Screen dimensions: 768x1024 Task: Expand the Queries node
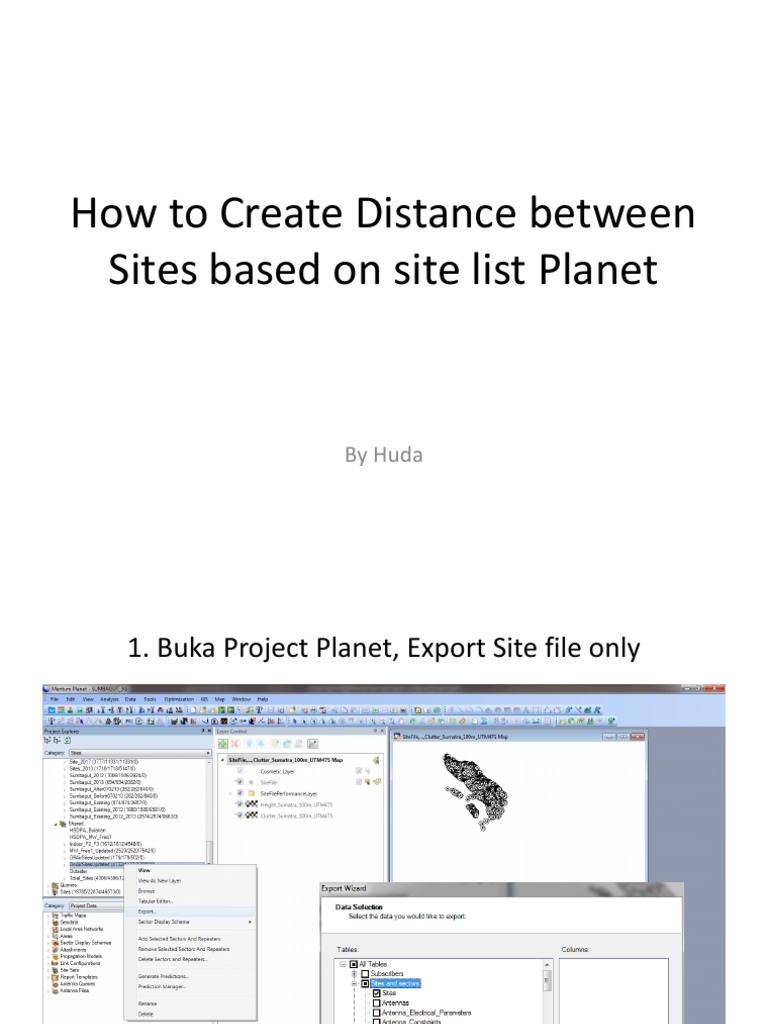click(48, 885)
